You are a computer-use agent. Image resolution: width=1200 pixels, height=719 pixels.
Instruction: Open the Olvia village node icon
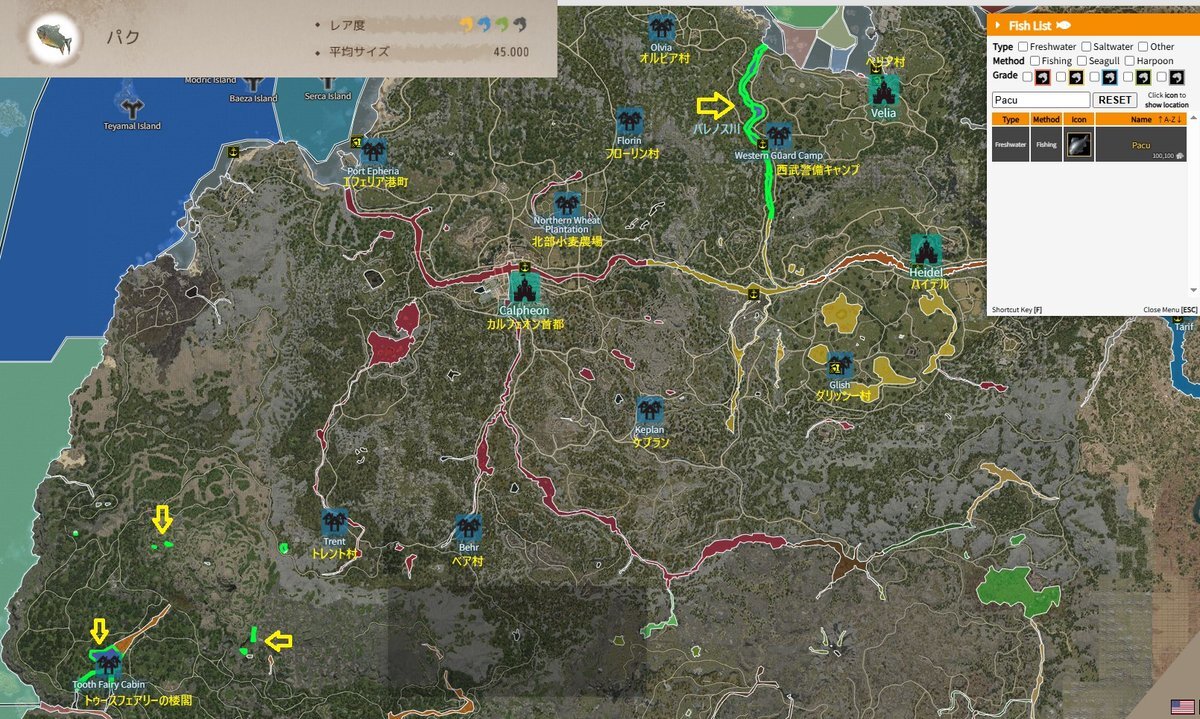click(x=661, y=27)
